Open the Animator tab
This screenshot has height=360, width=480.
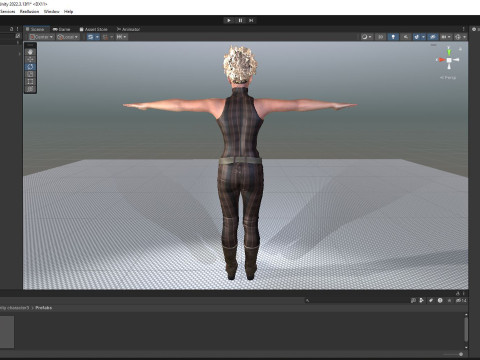pyautogui.click(x=128, y=29)
